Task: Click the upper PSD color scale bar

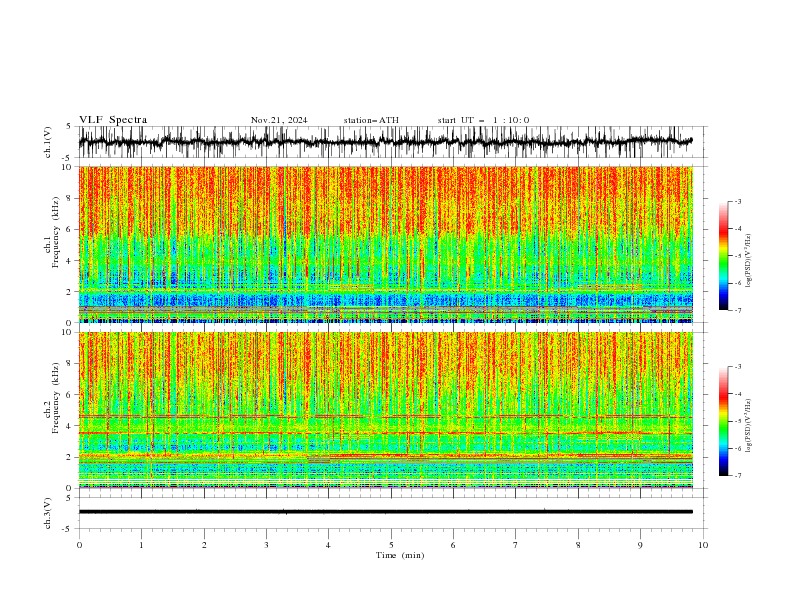Action: 723,256
